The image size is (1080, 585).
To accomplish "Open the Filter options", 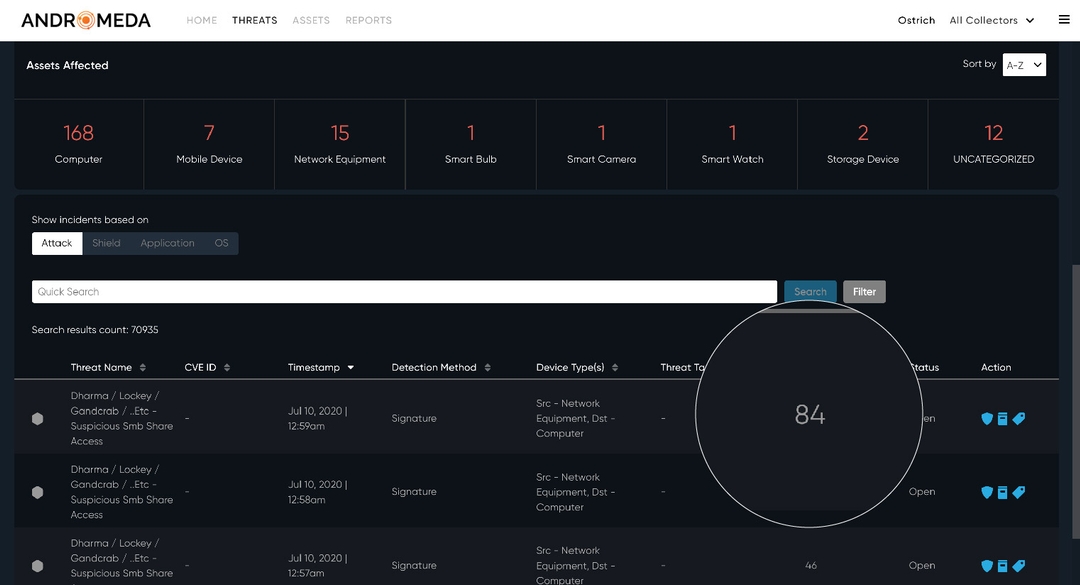I will [863, 291].
